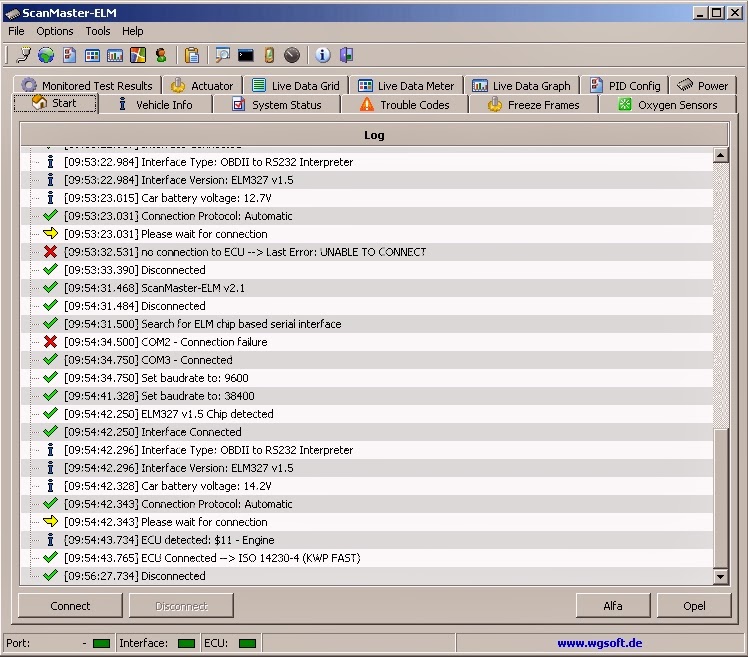
Task: Select 'ELM327 v1.5 Chip detected' row
Action: pyautogui.click(x=366, y=414)
